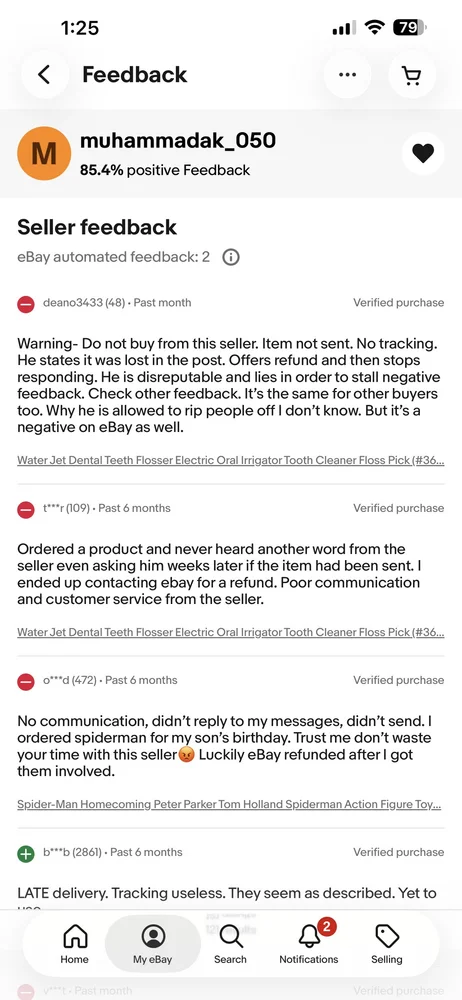Toggle the heart to save this seller

click(422, 153)
